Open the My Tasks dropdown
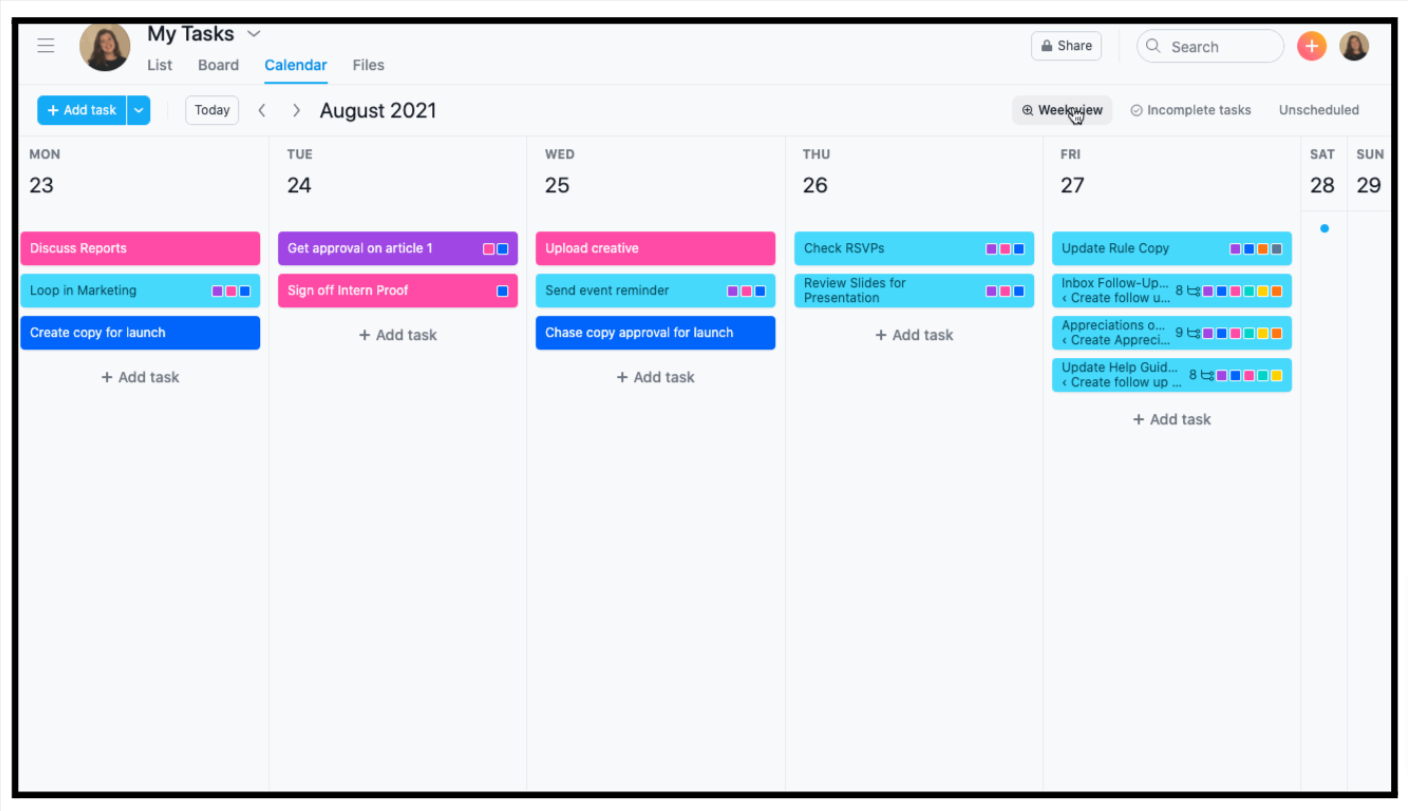This screenshot has height=811, width=1408. click(x=253, y=33)
